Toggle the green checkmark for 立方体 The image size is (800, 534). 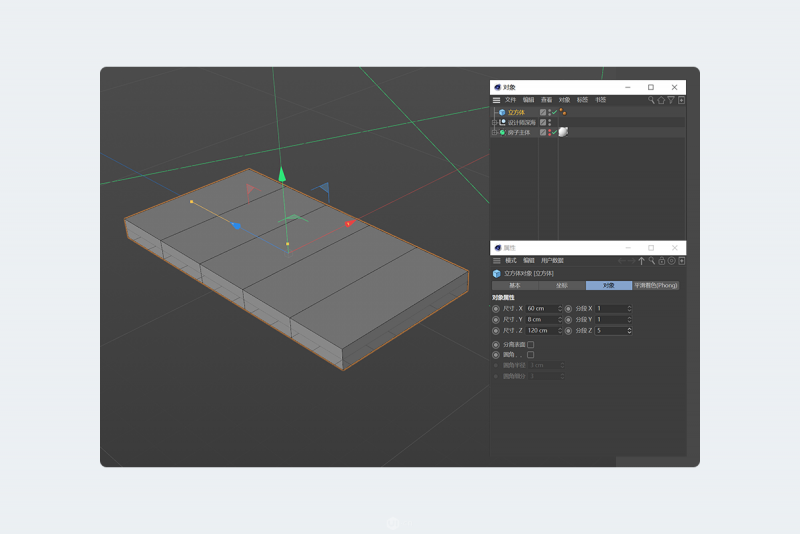click(553, 112)
